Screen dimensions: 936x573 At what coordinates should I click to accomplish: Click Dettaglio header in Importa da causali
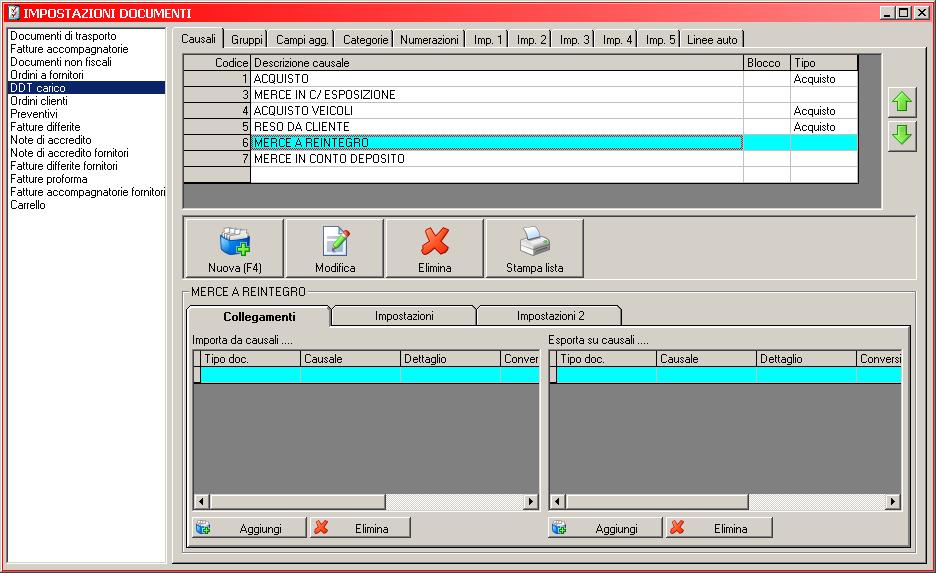(450, 359)
